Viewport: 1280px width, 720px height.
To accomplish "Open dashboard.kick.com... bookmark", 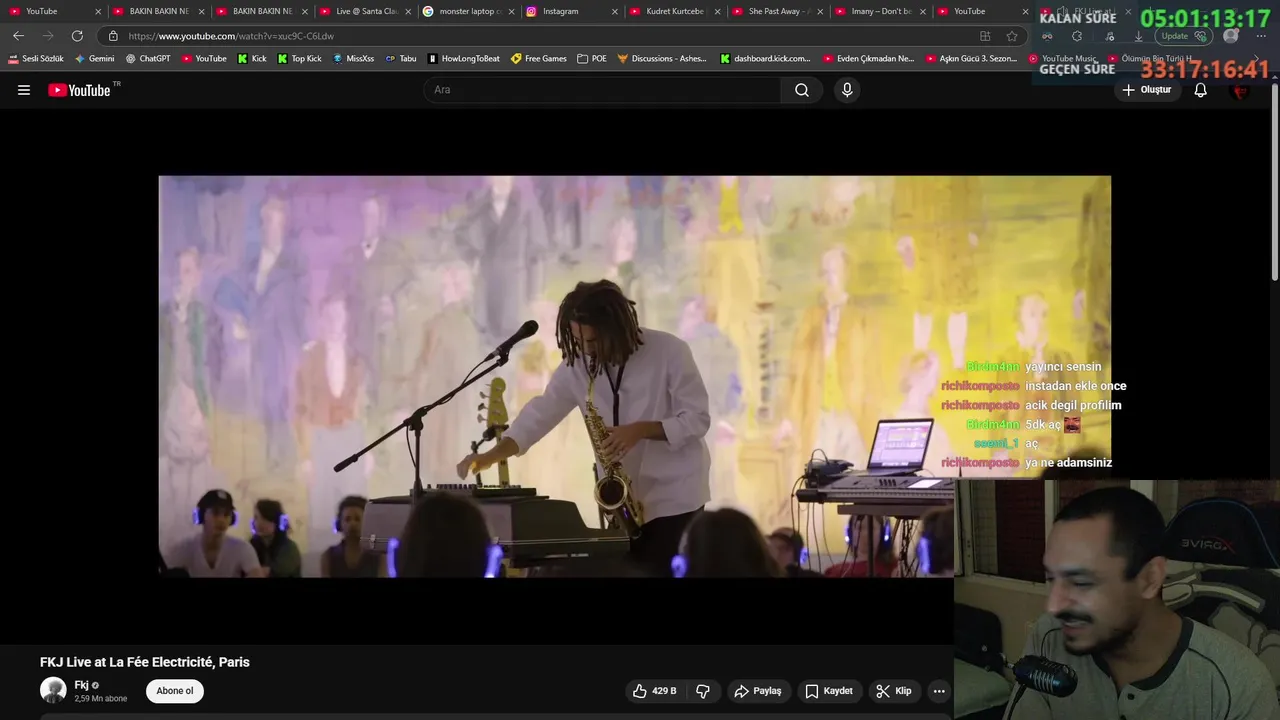I will 766,59.
